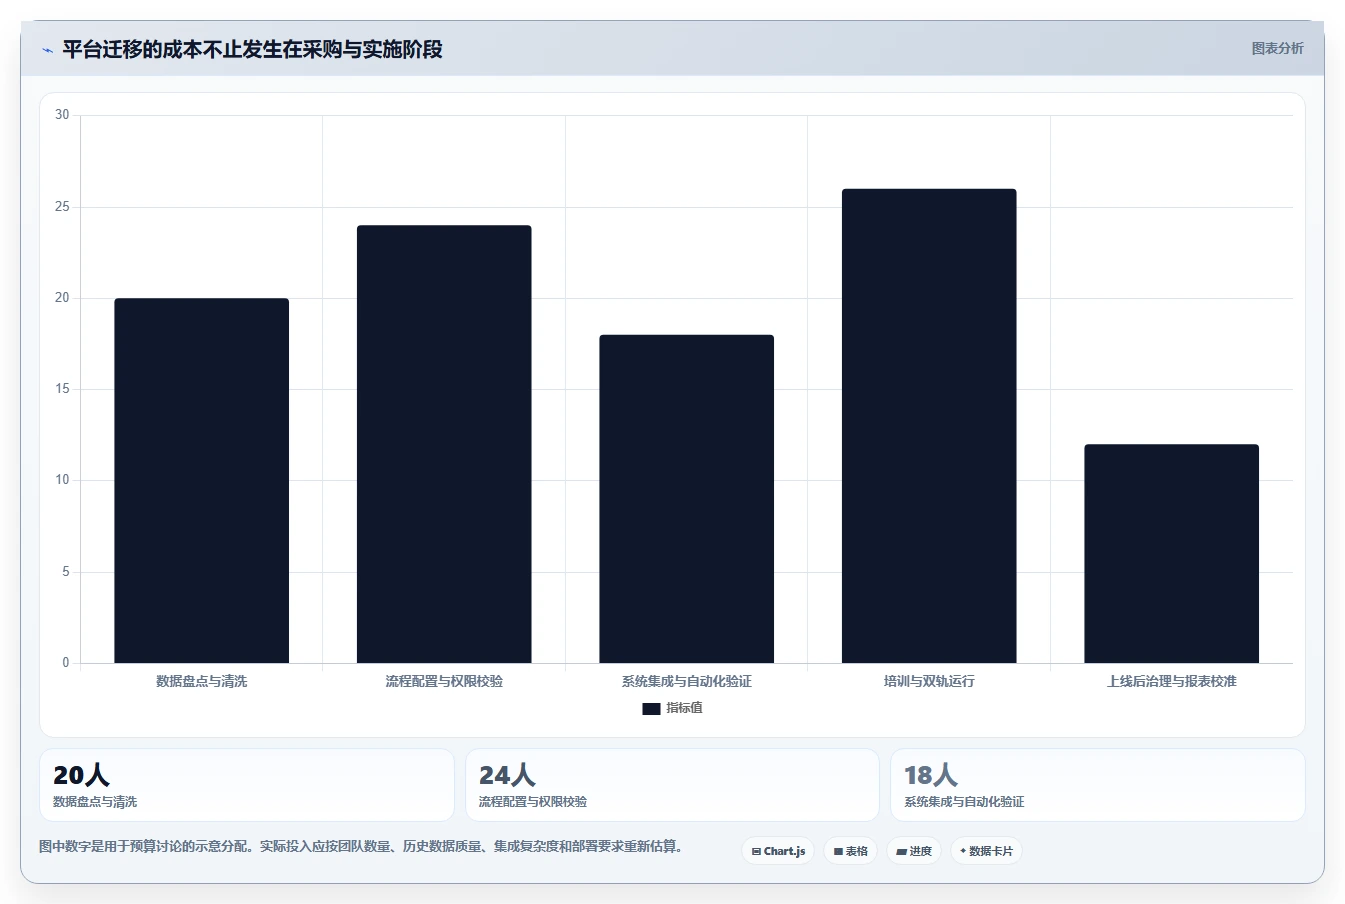Open the 20人 data card
This screenshot has height=904, width=1345.
click(x=247, y=785)
